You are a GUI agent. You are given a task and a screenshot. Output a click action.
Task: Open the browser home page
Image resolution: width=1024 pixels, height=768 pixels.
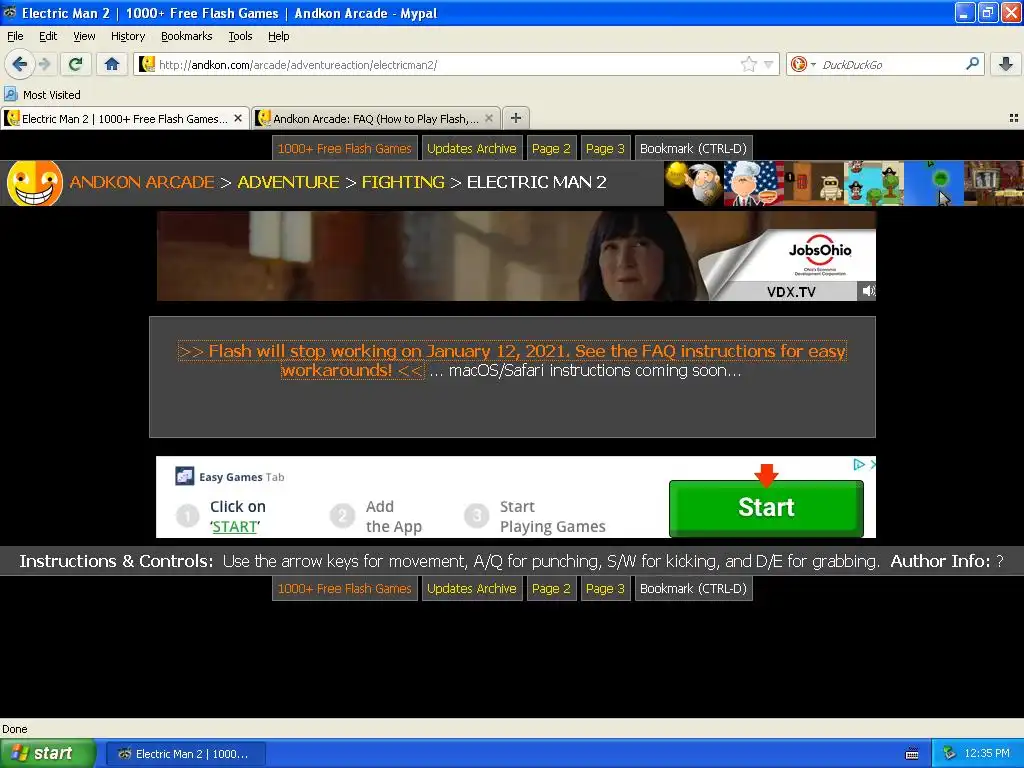click(x=112, y=64)
